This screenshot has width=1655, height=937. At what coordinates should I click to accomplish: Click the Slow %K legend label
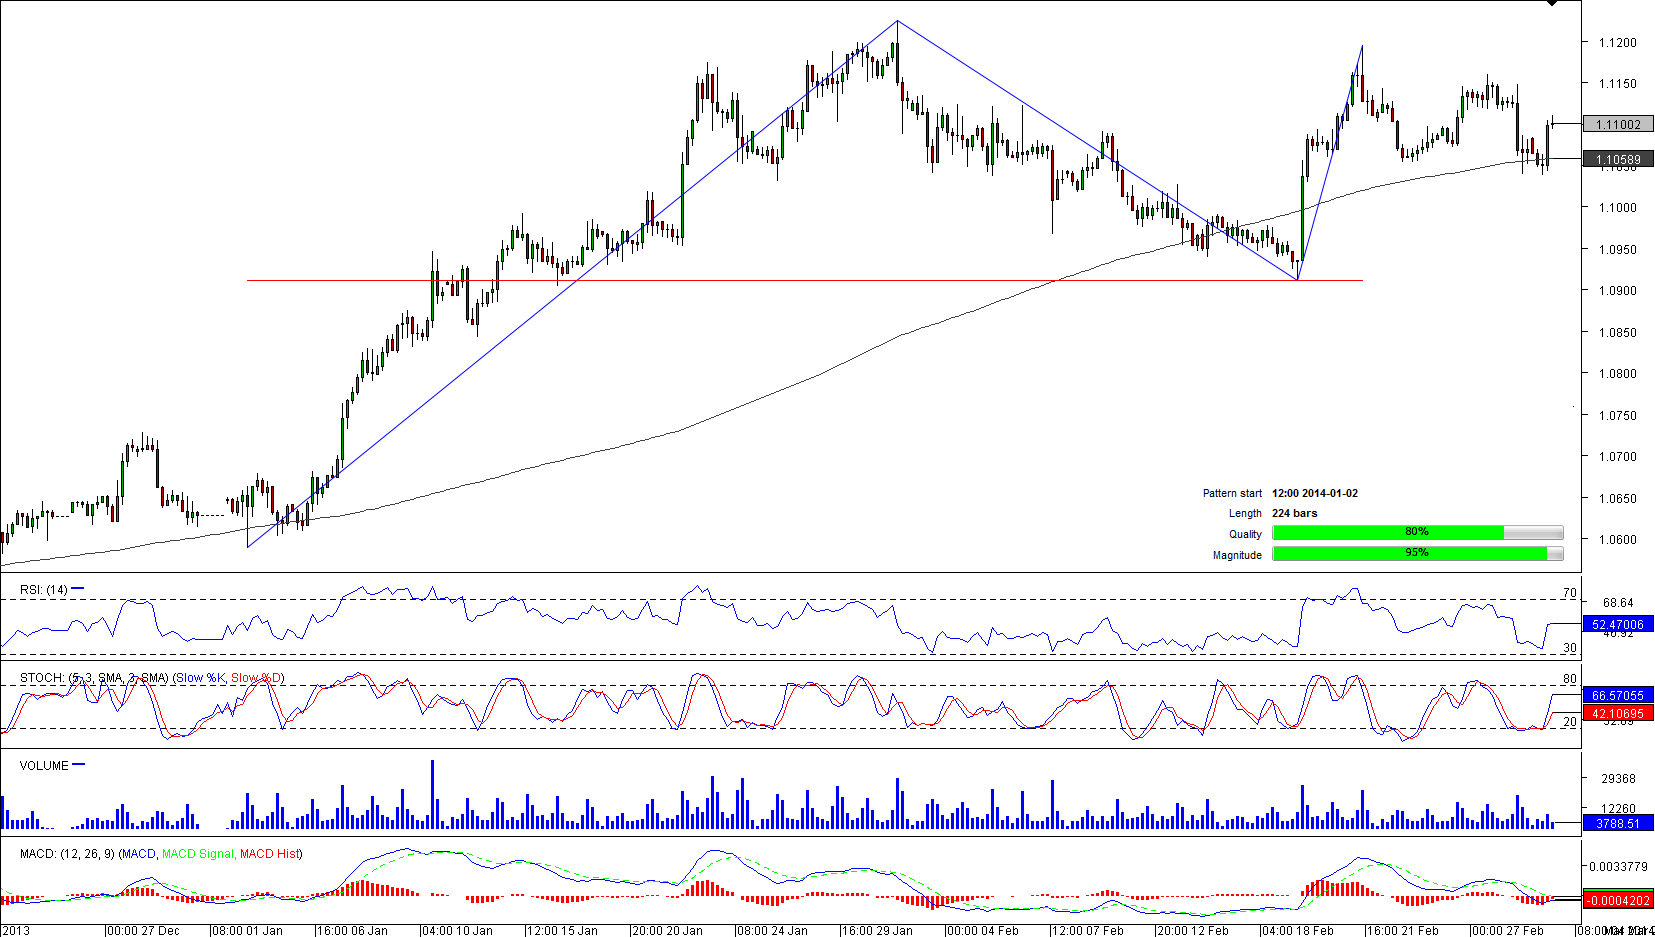(x=200, y=678)
